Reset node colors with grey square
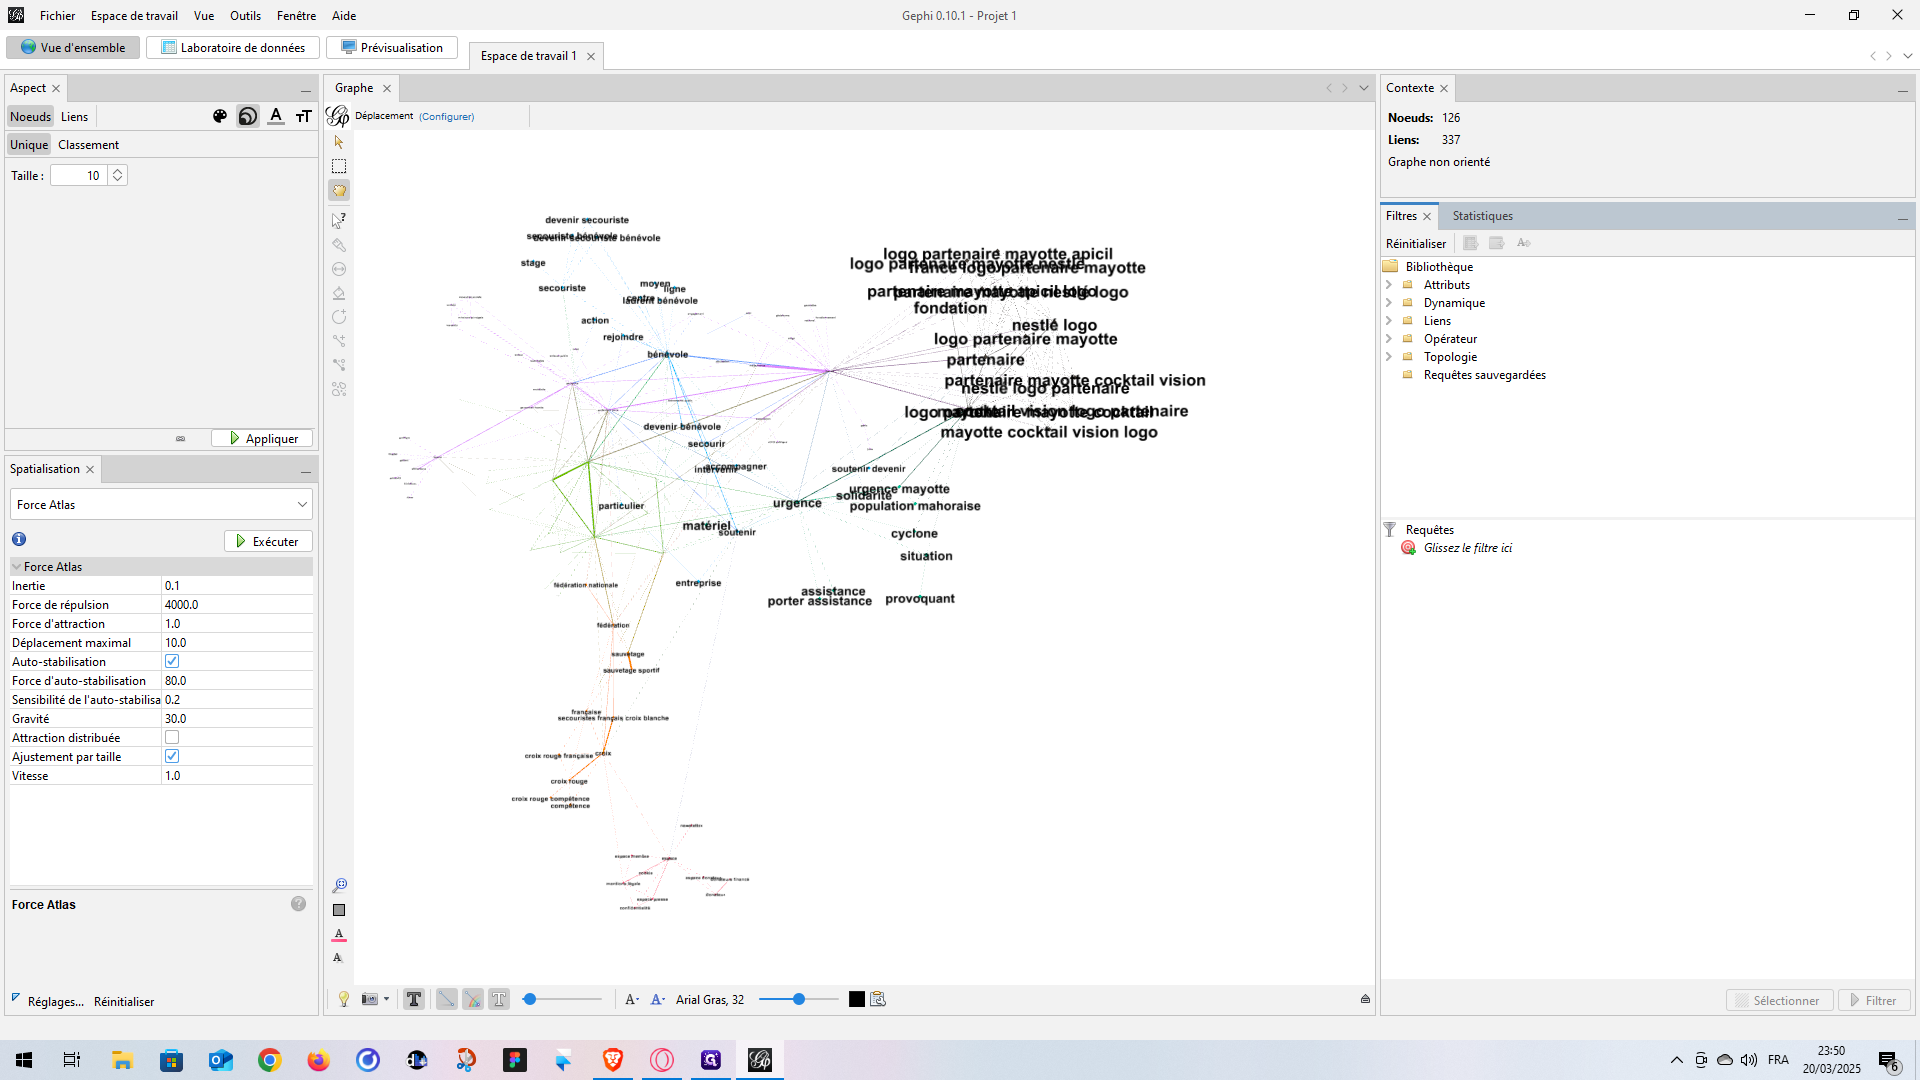The width and height of the screenshot is (1920, 1080). 339,910
